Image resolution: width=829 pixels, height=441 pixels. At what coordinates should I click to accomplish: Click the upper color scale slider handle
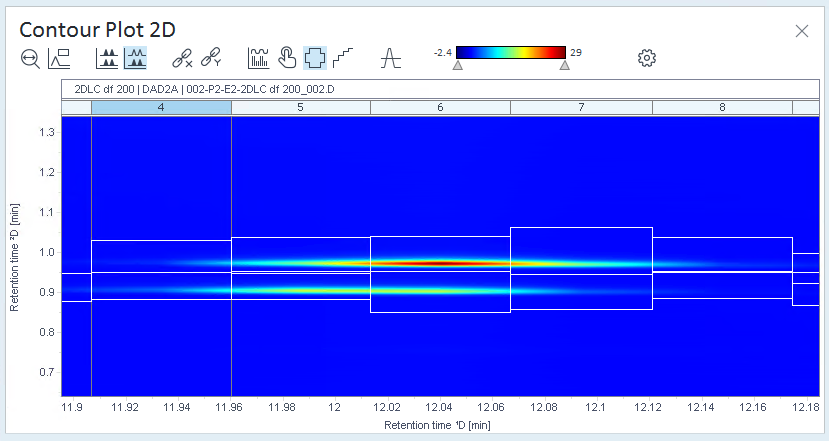tap(565, 65)
